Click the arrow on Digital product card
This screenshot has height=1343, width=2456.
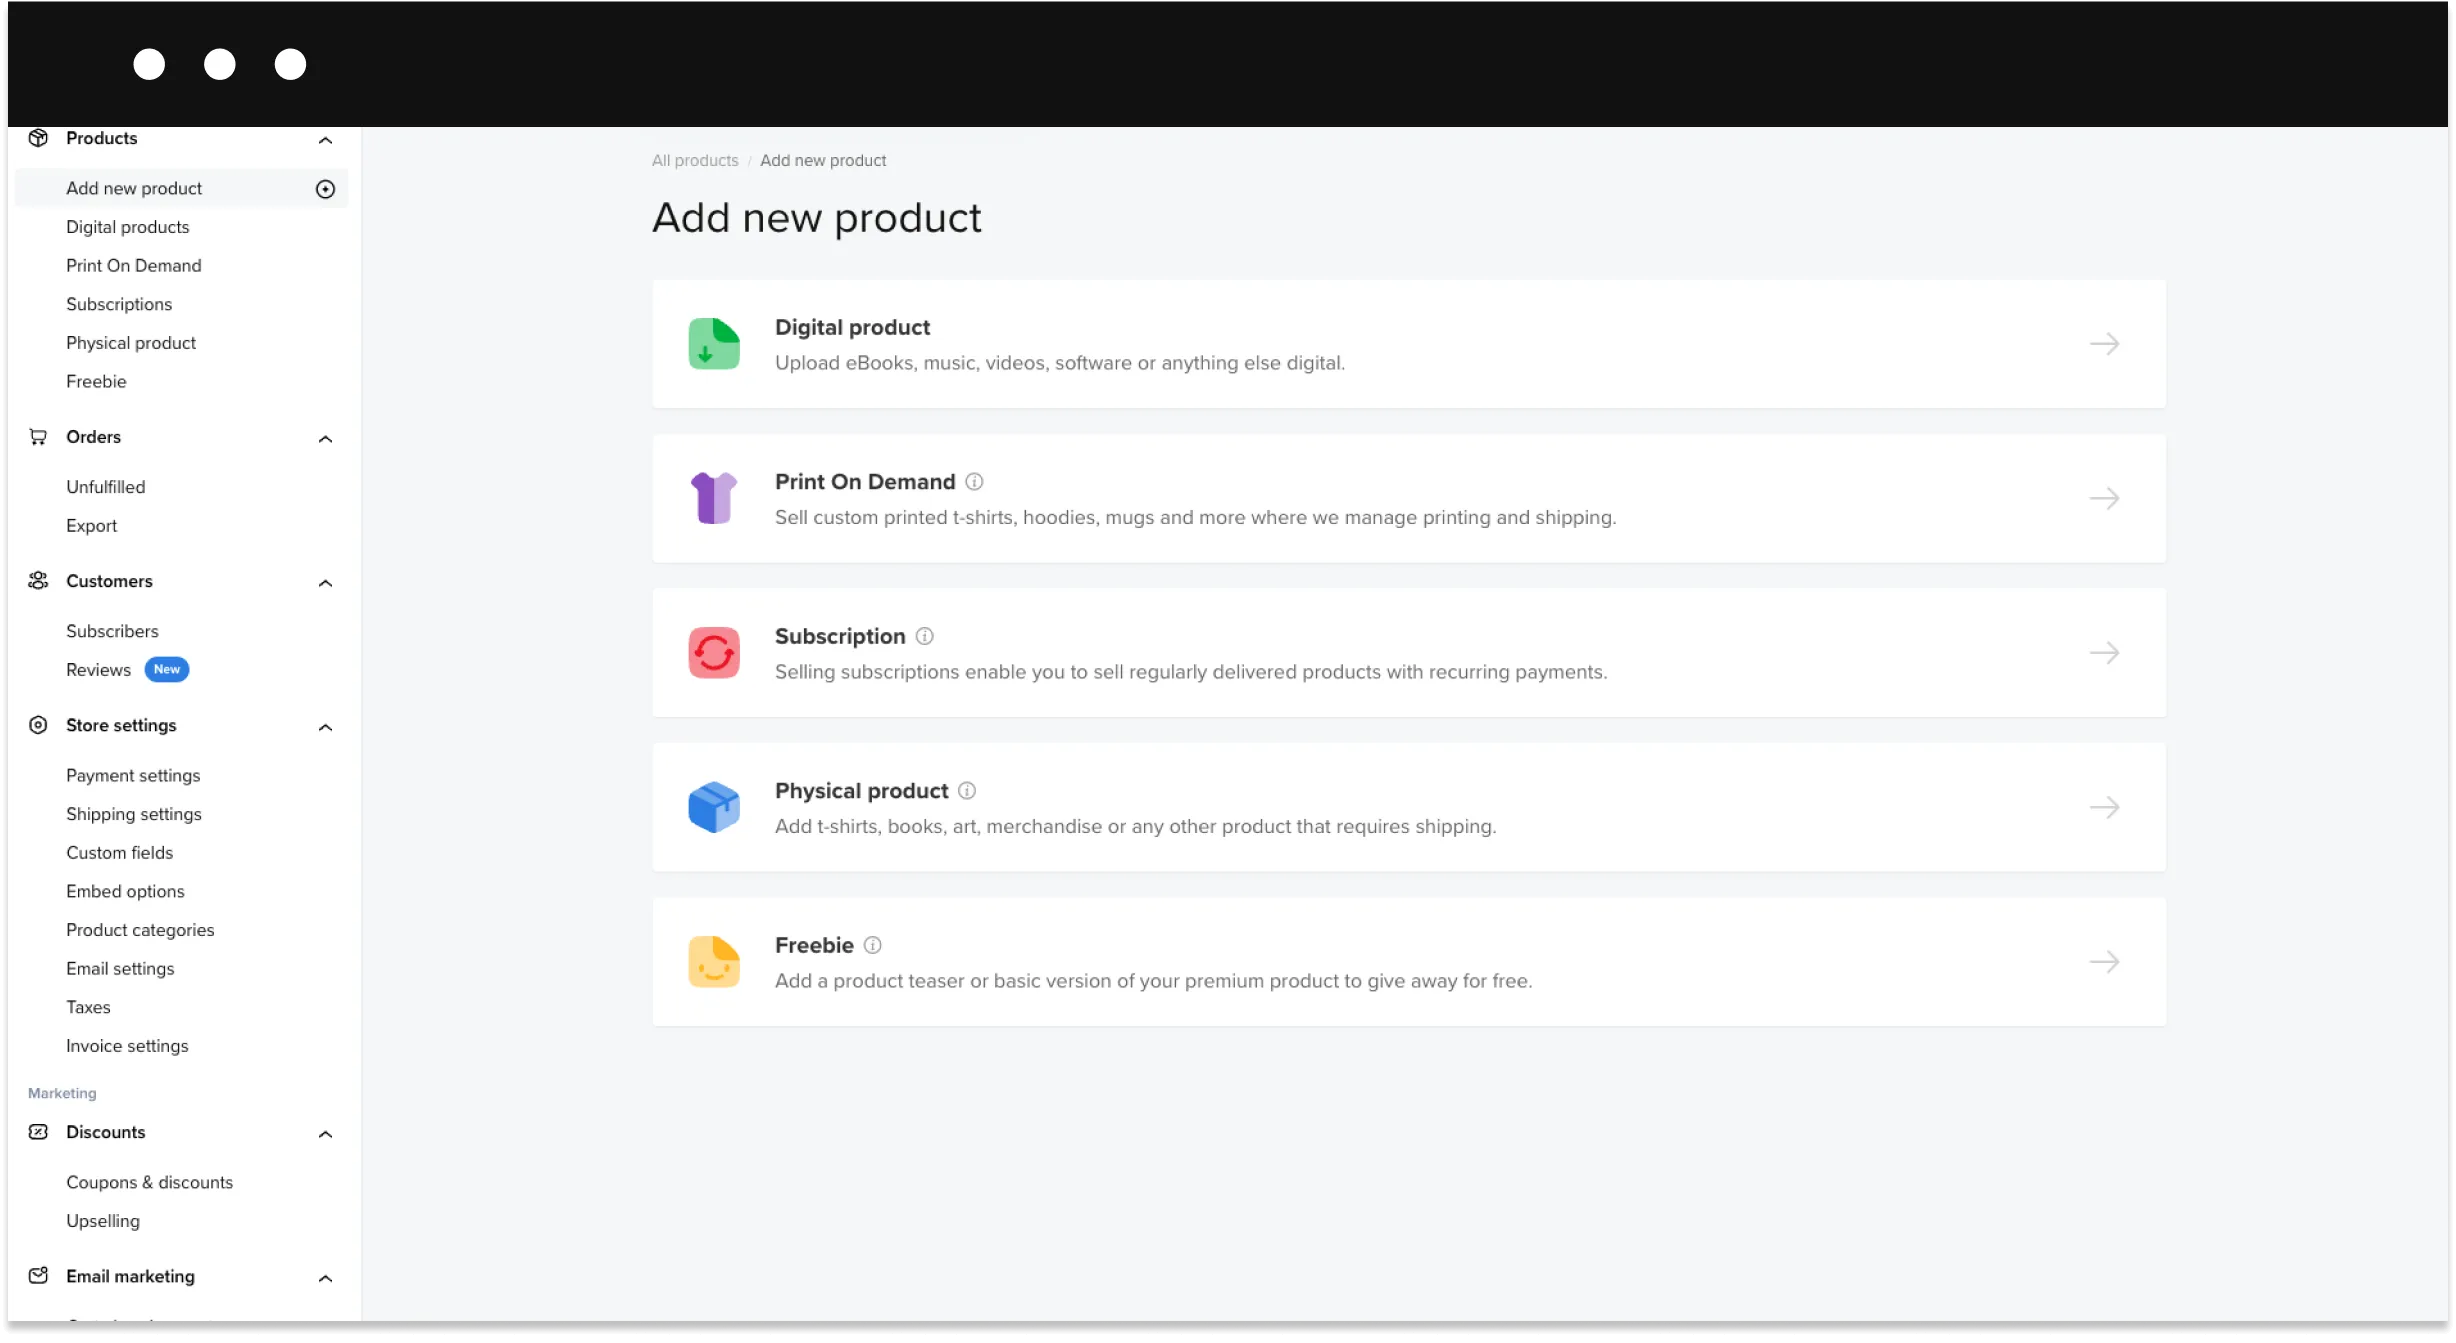coord(2105,344)
